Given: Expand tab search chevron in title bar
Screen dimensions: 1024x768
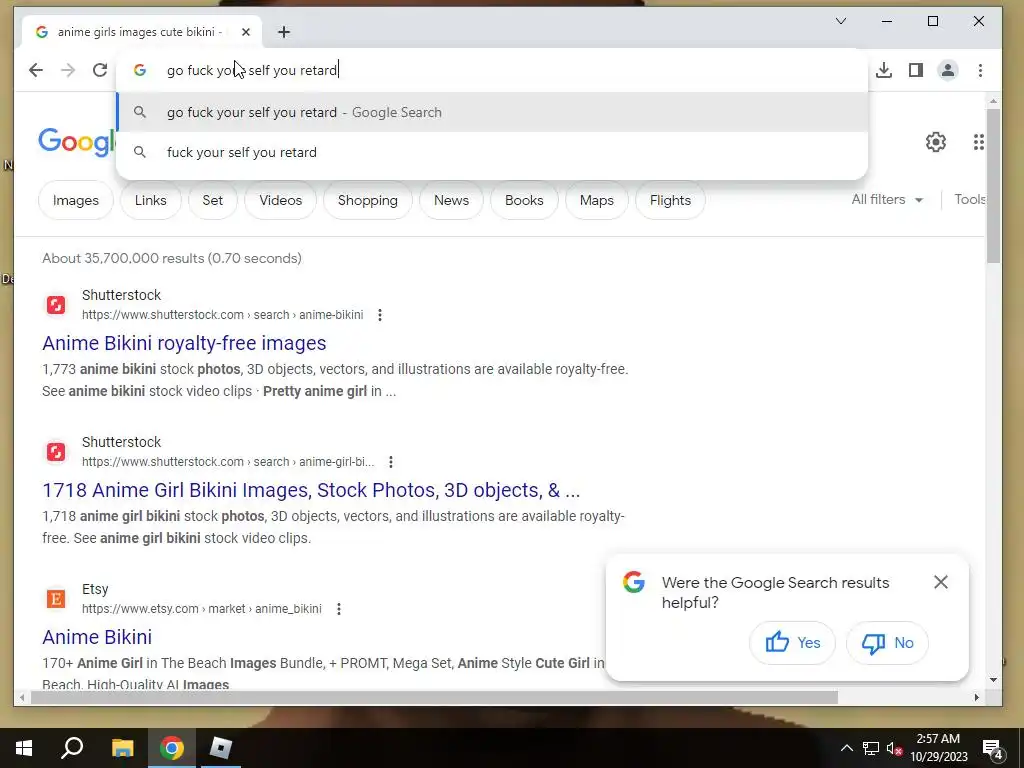Looking at the screenshot, I should [841, 22].
